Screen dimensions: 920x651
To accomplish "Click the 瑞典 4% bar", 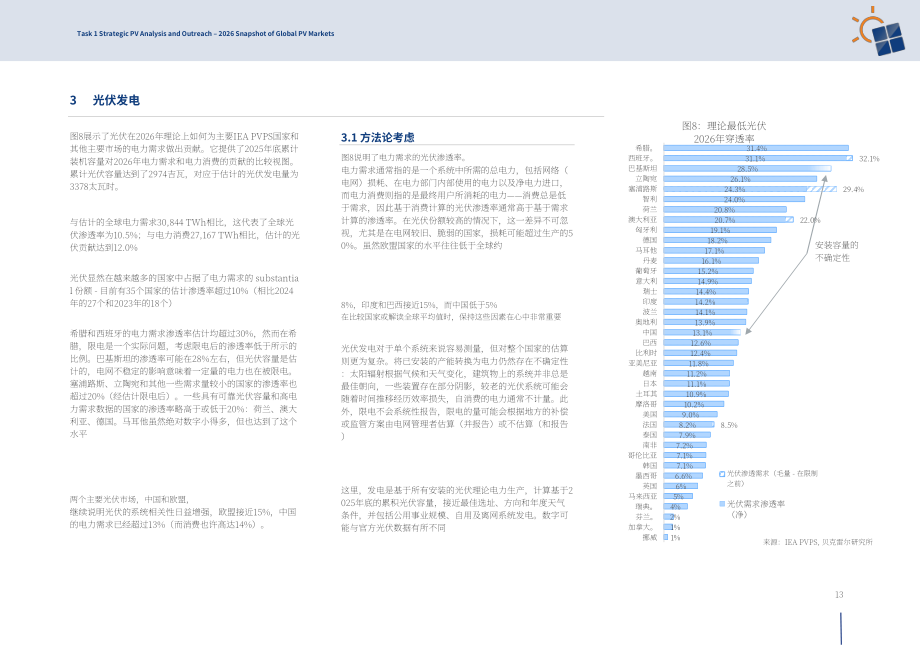I will click(x=675, y=507).
